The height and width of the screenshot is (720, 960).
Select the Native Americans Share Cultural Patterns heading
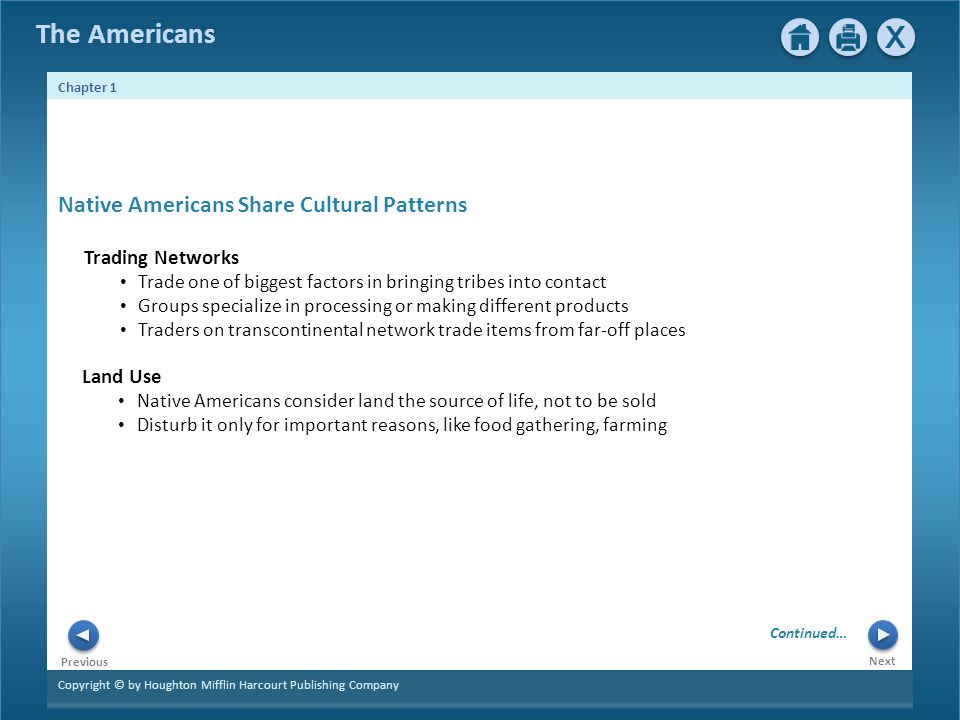(x=263, y=204)
